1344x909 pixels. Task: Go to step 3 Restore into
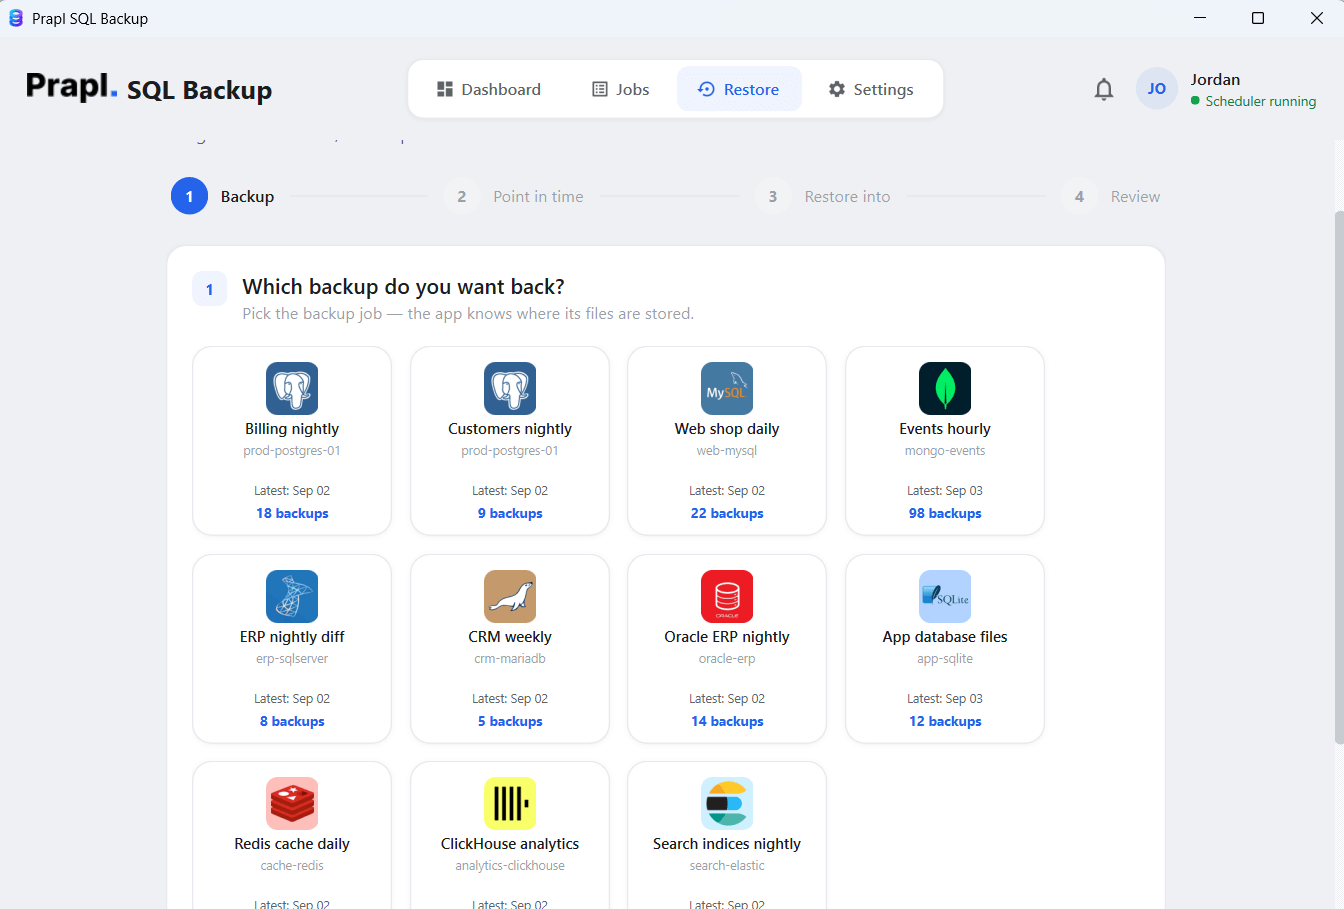pos(823,196)
